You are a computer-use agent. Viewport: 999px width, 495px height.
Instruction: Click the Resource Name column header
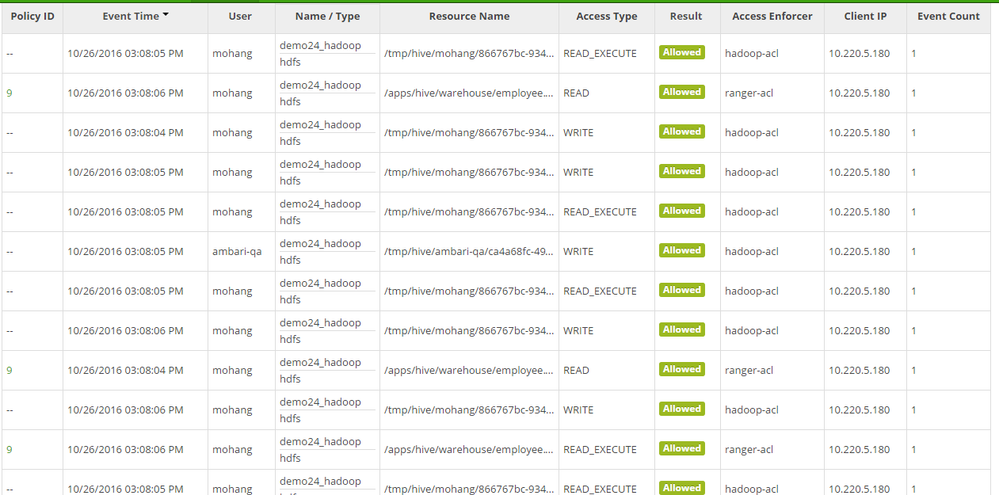pos(469,17)
